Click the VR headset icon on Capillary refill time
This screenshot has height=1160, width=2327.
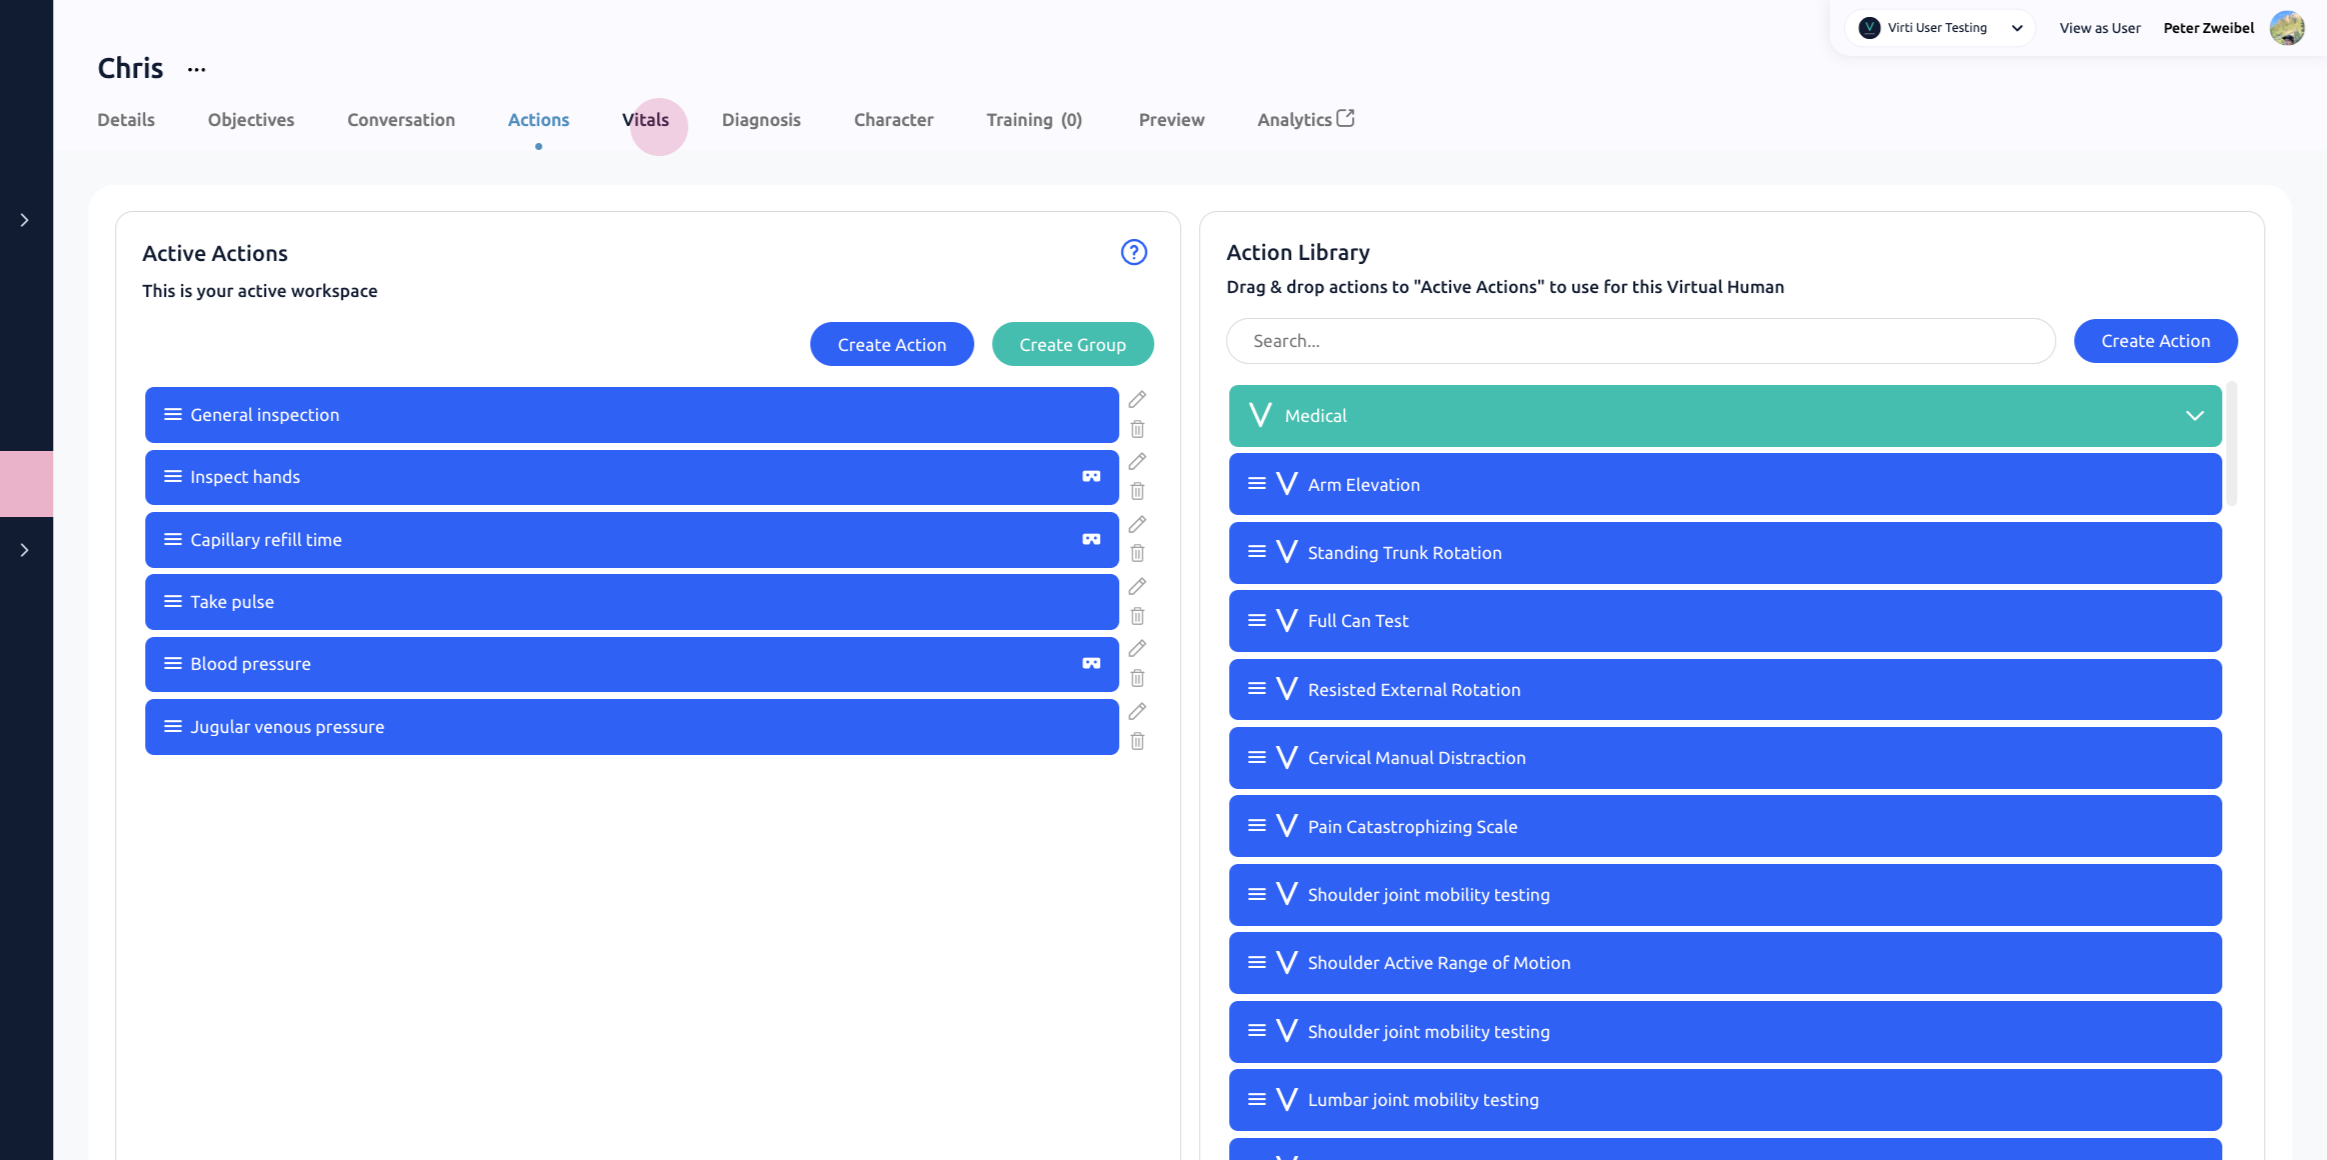point(1091,540)
